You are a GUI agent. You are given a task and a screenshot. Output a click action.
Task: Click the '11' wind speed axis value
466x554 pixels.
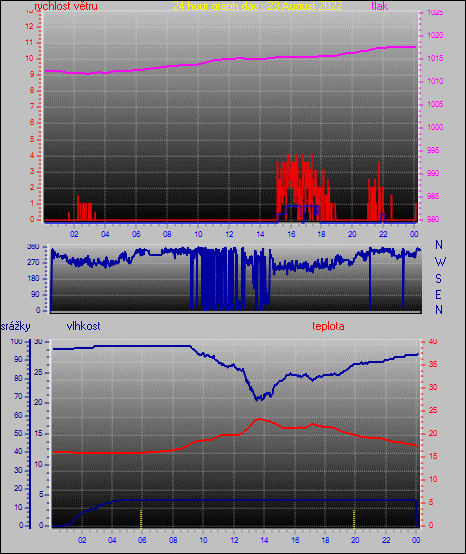pos(29,42)
